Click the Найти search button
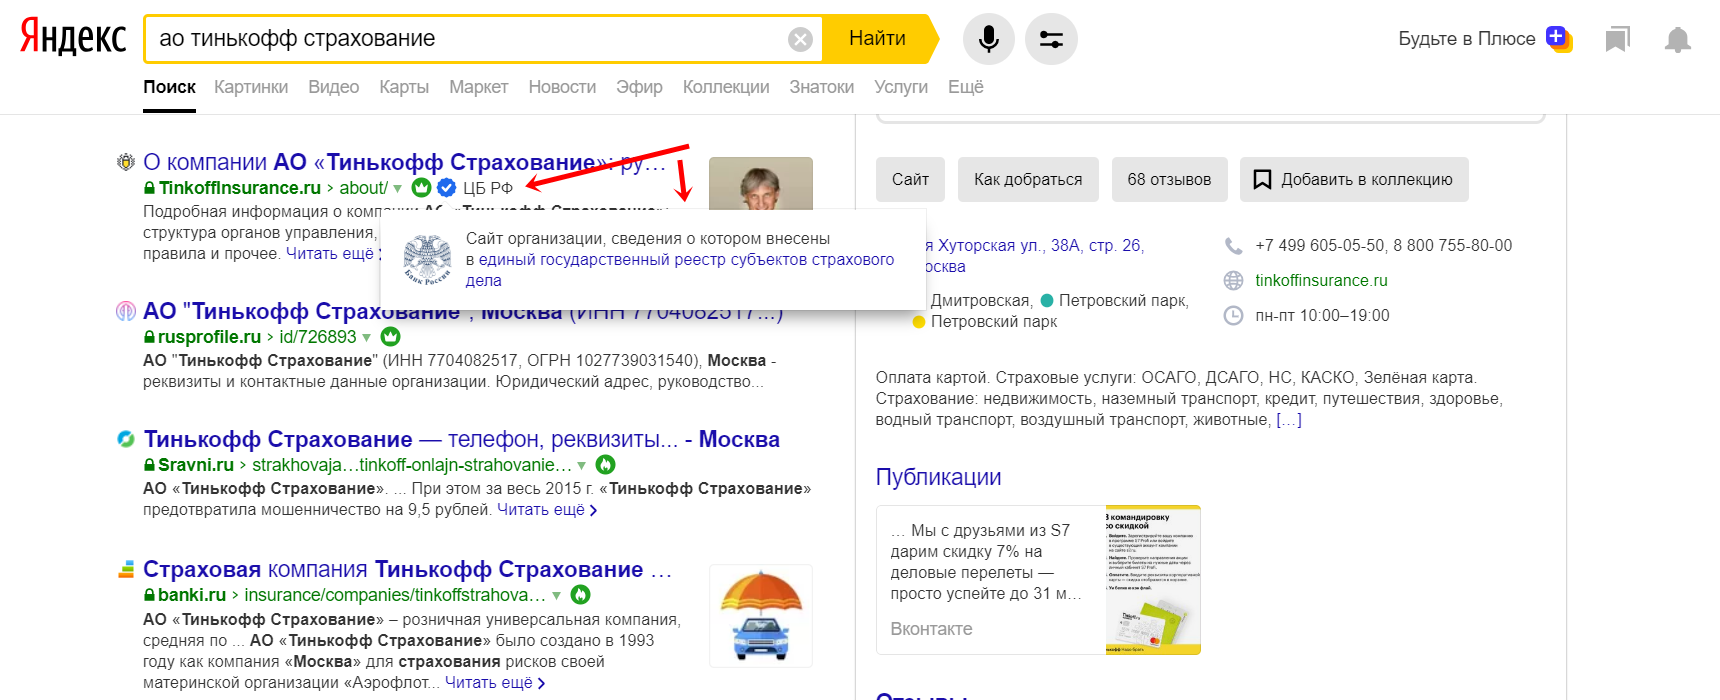 (x=878, y=39)
